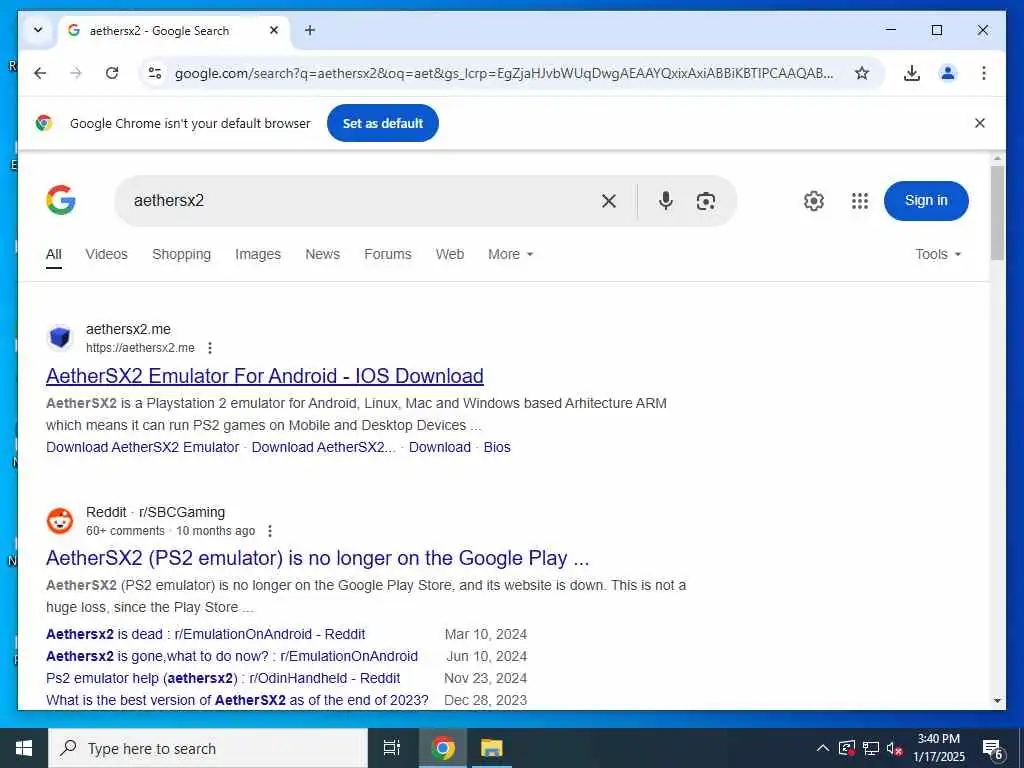Open the Google apps grid

point(860,201)
